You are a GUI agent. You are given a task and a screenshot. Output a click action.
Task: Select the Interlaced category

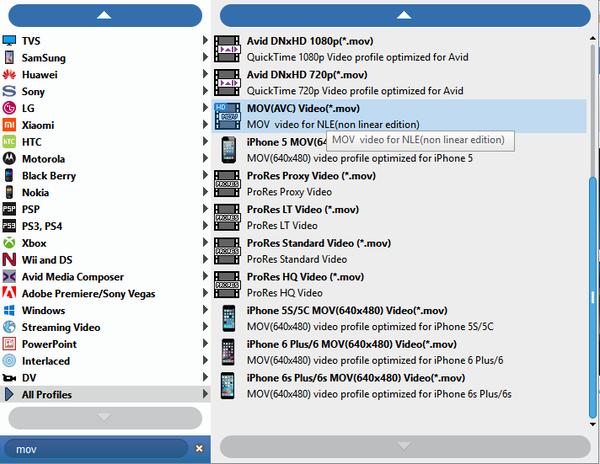pyautogui.click(x=46, y=361)
